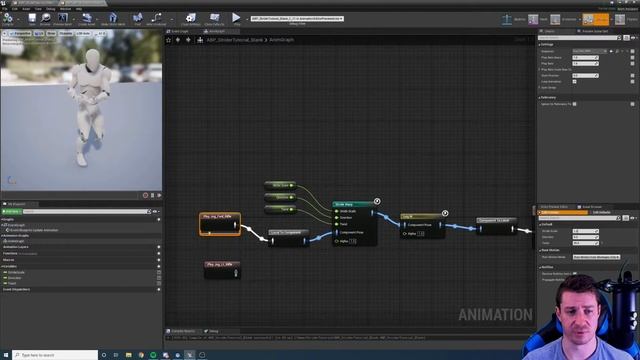Toggle visibility for Direction variable
This screenshot has height=360, width=640.
pos(159,278)
